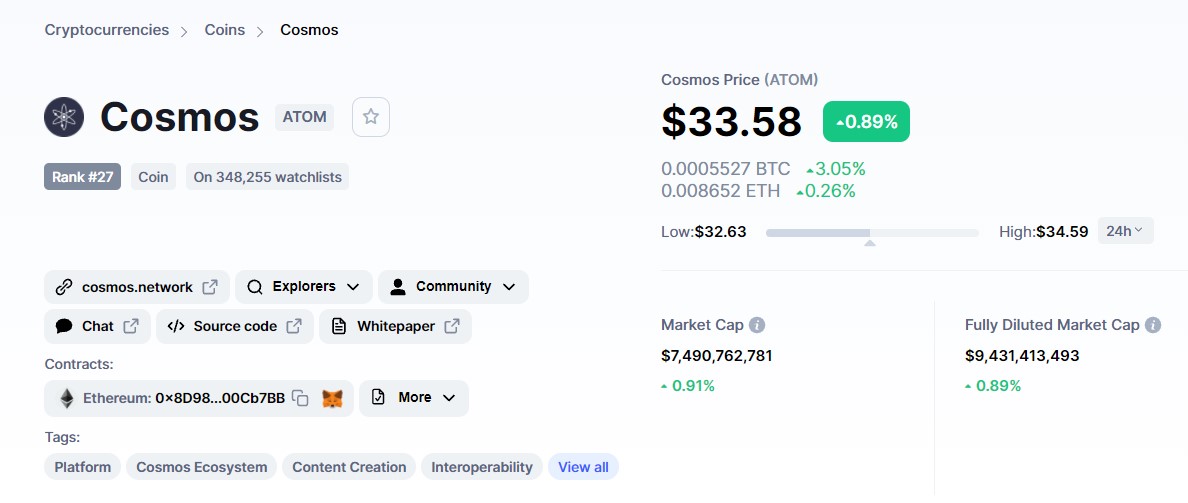The width and height of the screenshot is (1188, 503).
Task: Copy the Ethereum contract address
Action: pos(300,398)
